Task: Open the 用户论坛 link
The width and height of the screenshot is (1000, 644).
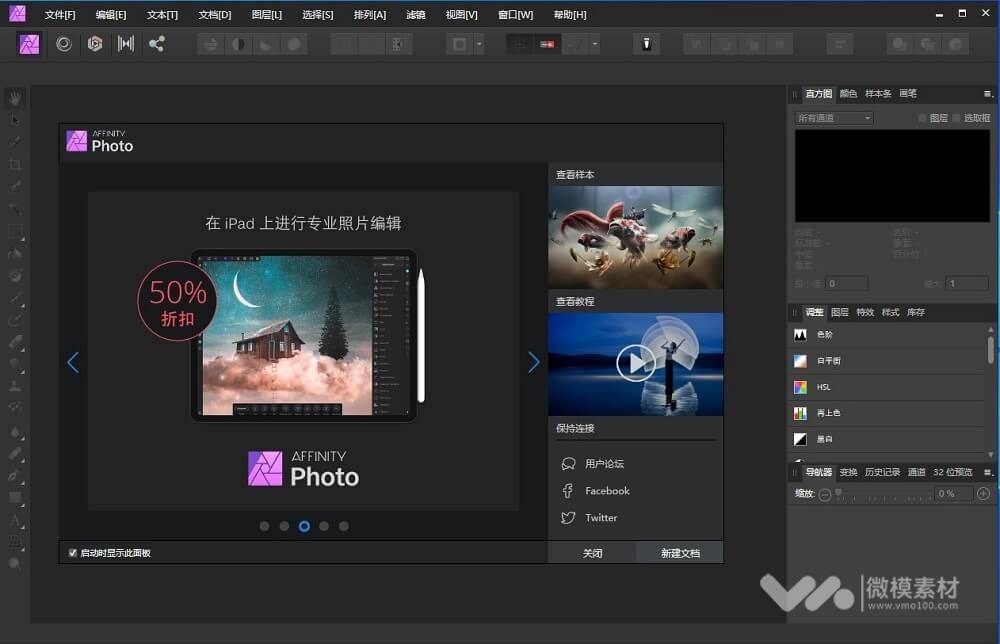Action: coord(605,464)
